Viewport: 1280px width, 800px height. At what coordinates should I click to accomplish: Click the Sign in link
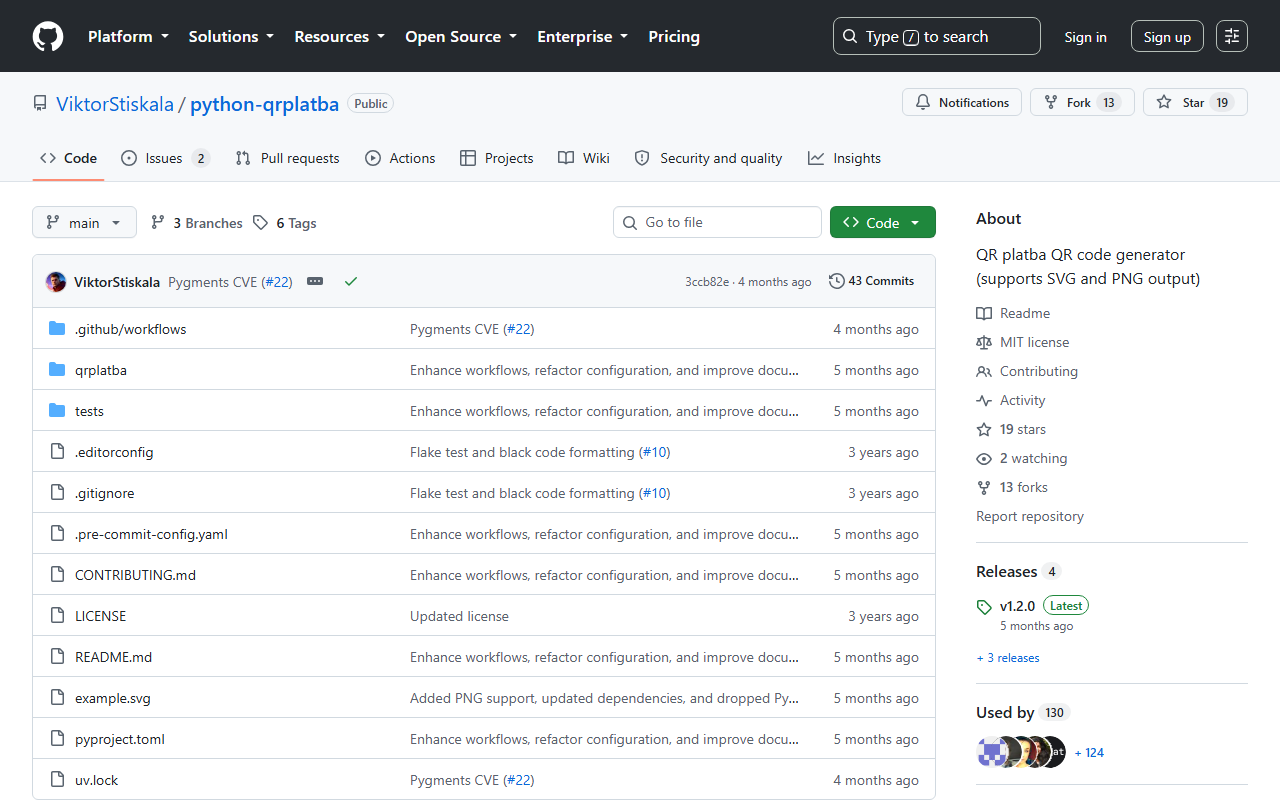pyautogui.click(x=1085, y=37)
